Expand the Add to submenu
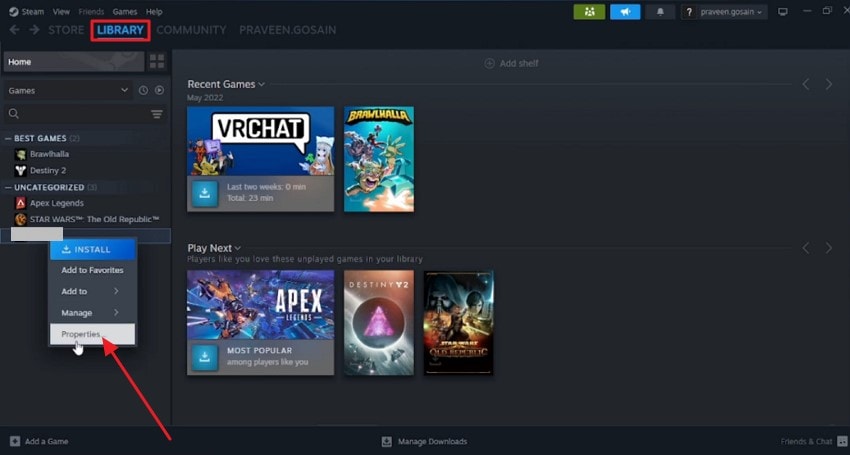The width and height of the screenshot is (850, 455). [93, 291]
